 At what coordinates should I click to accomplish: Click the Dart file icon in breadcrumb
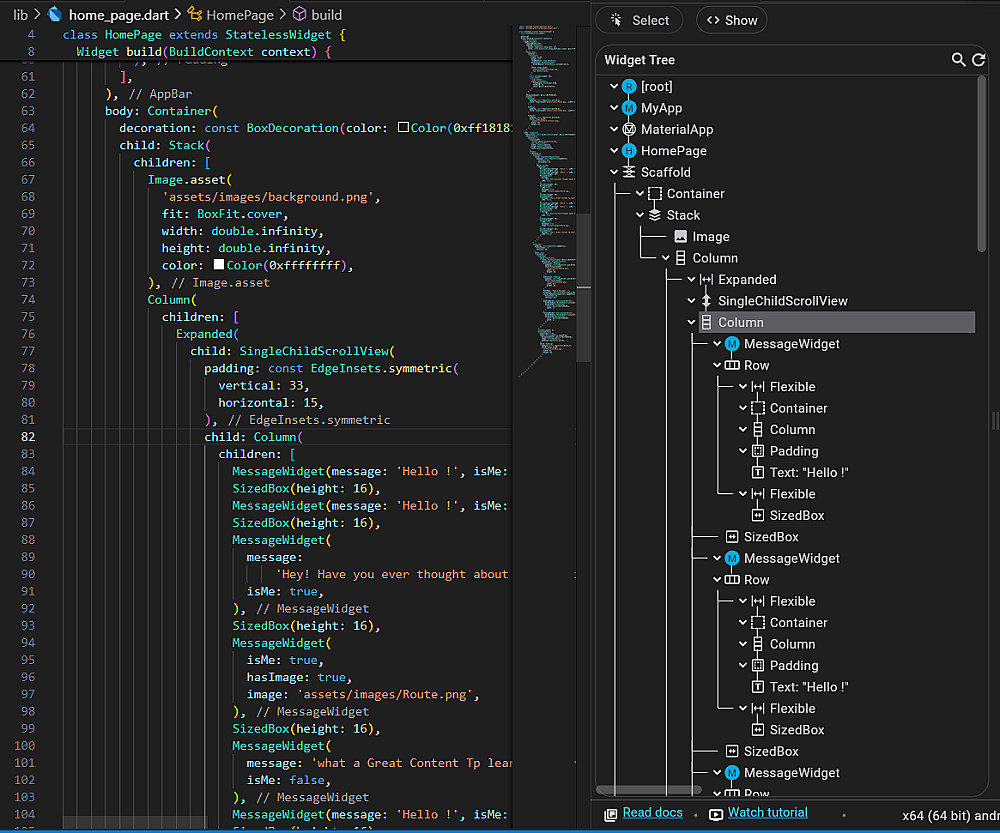[54, 15]
